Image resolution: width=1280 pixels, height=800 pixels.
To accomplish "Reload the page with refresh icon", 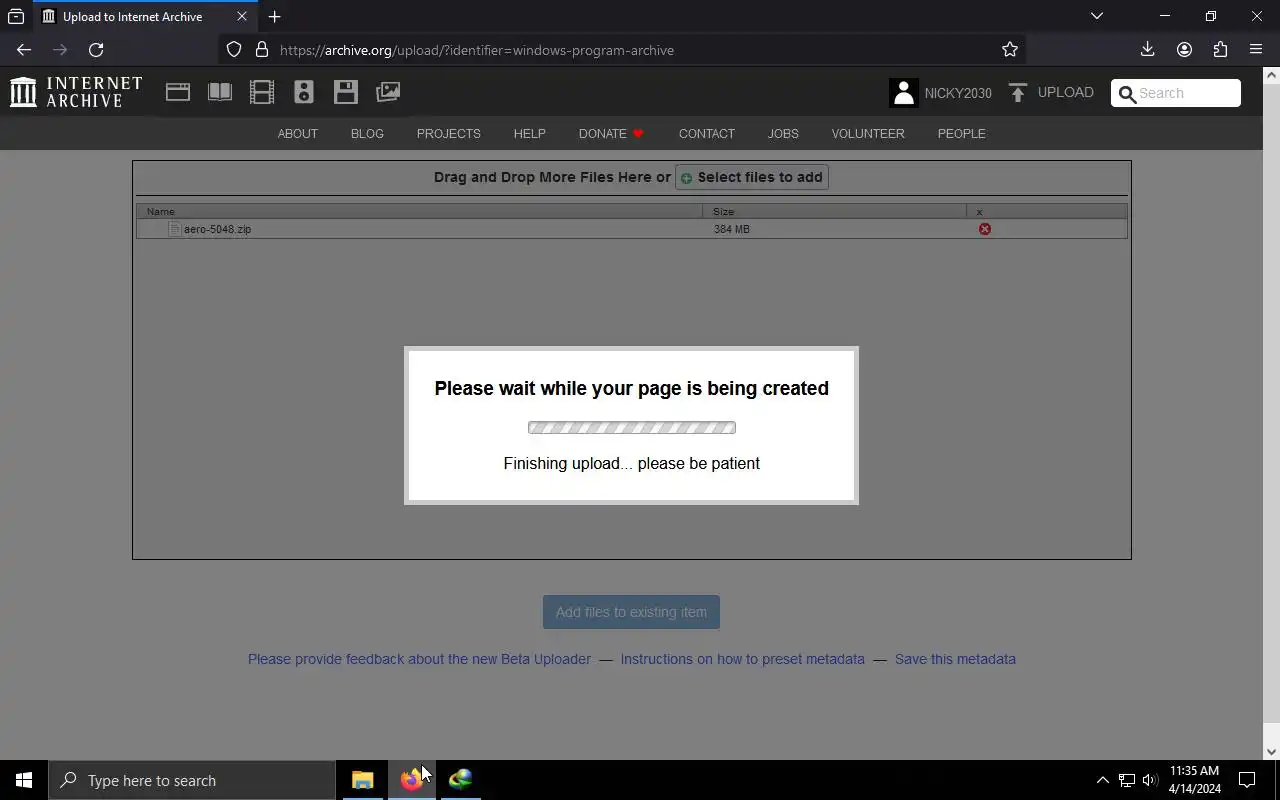I will (96, 49).
